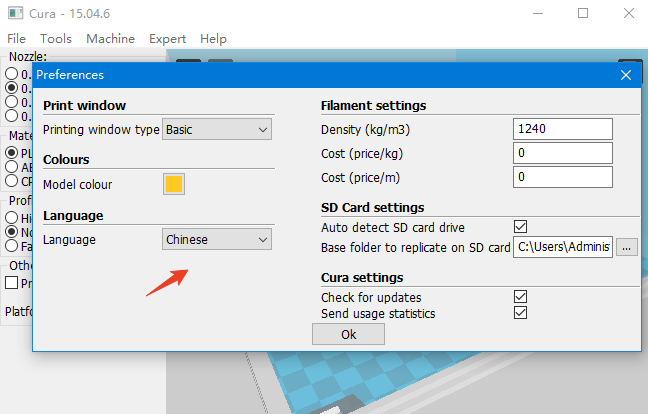Open the Expert menu
This screenshot has height=414, width=648.
point(168,39)
